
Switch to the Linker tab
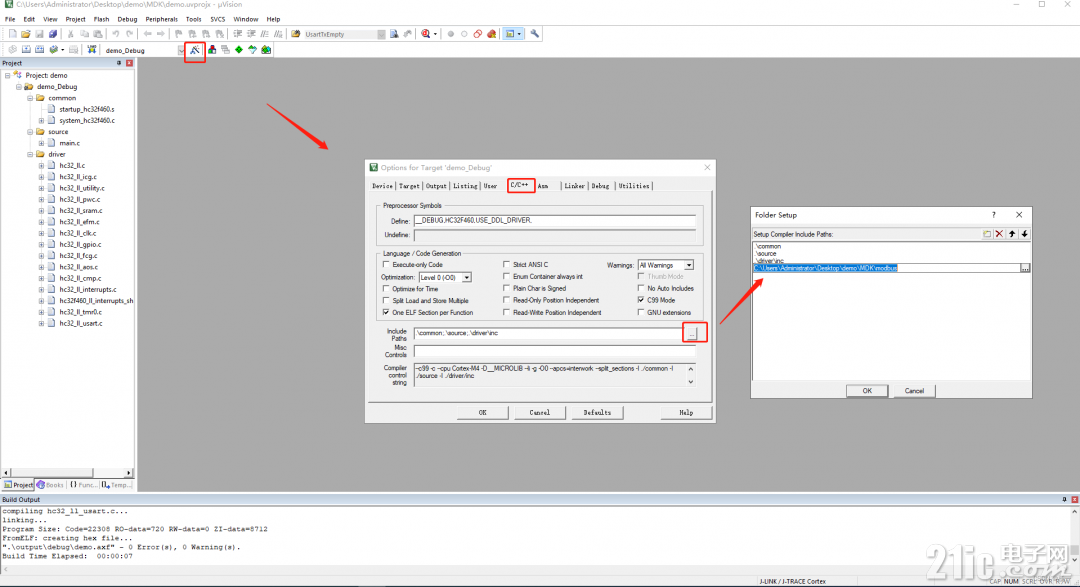point(574,186)
